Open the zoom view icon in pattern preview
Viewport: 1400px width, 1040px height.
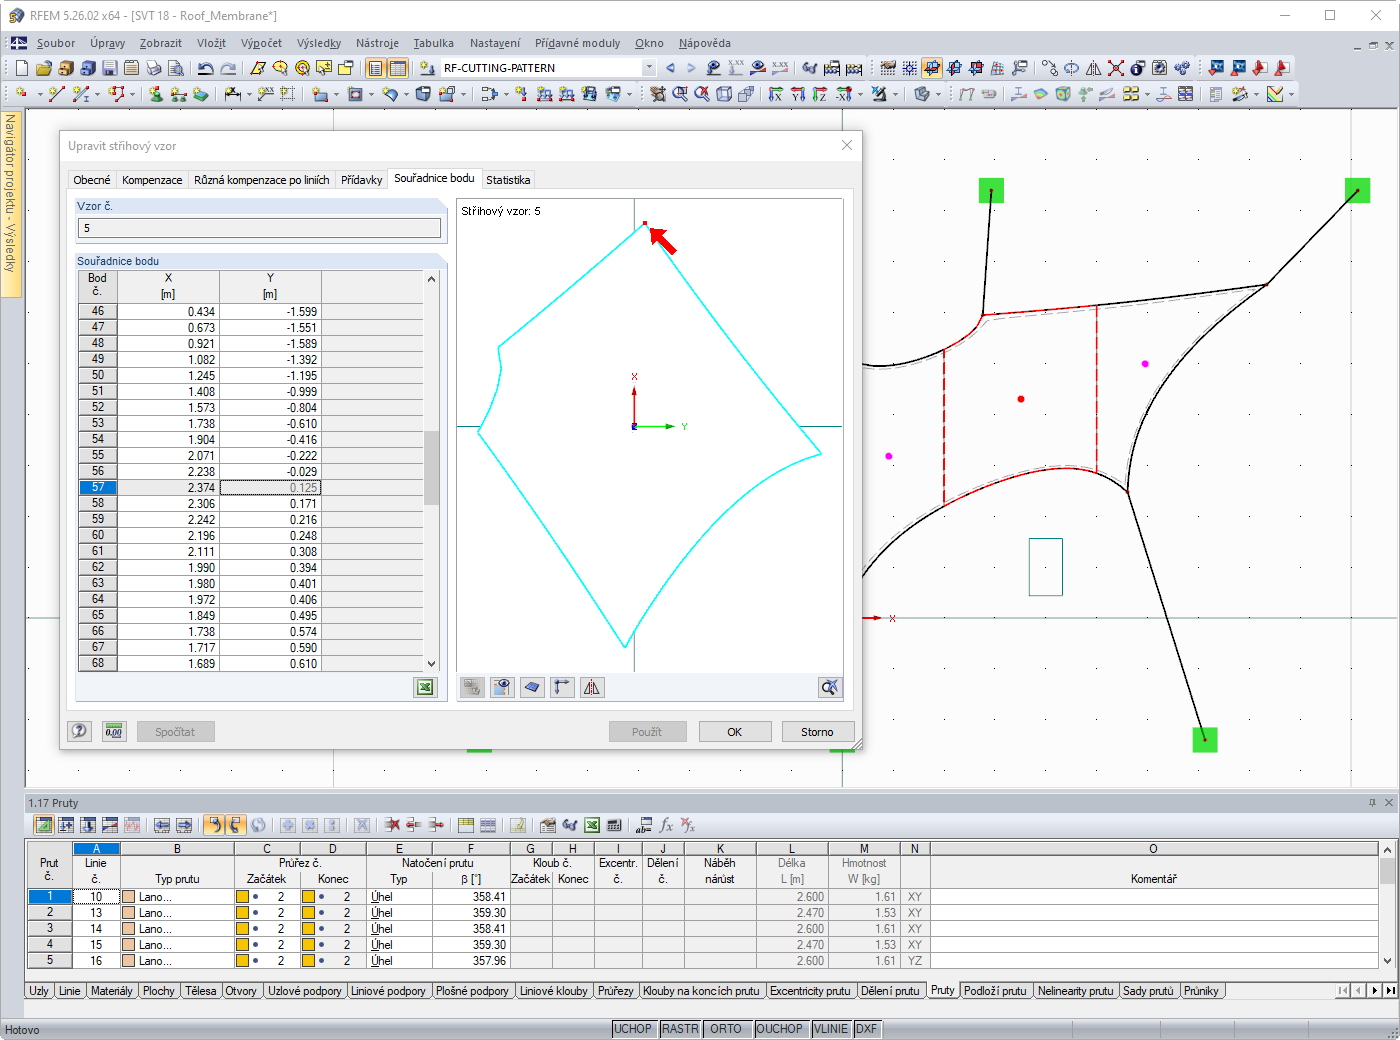pyautogui.click(x=830, y=687)
